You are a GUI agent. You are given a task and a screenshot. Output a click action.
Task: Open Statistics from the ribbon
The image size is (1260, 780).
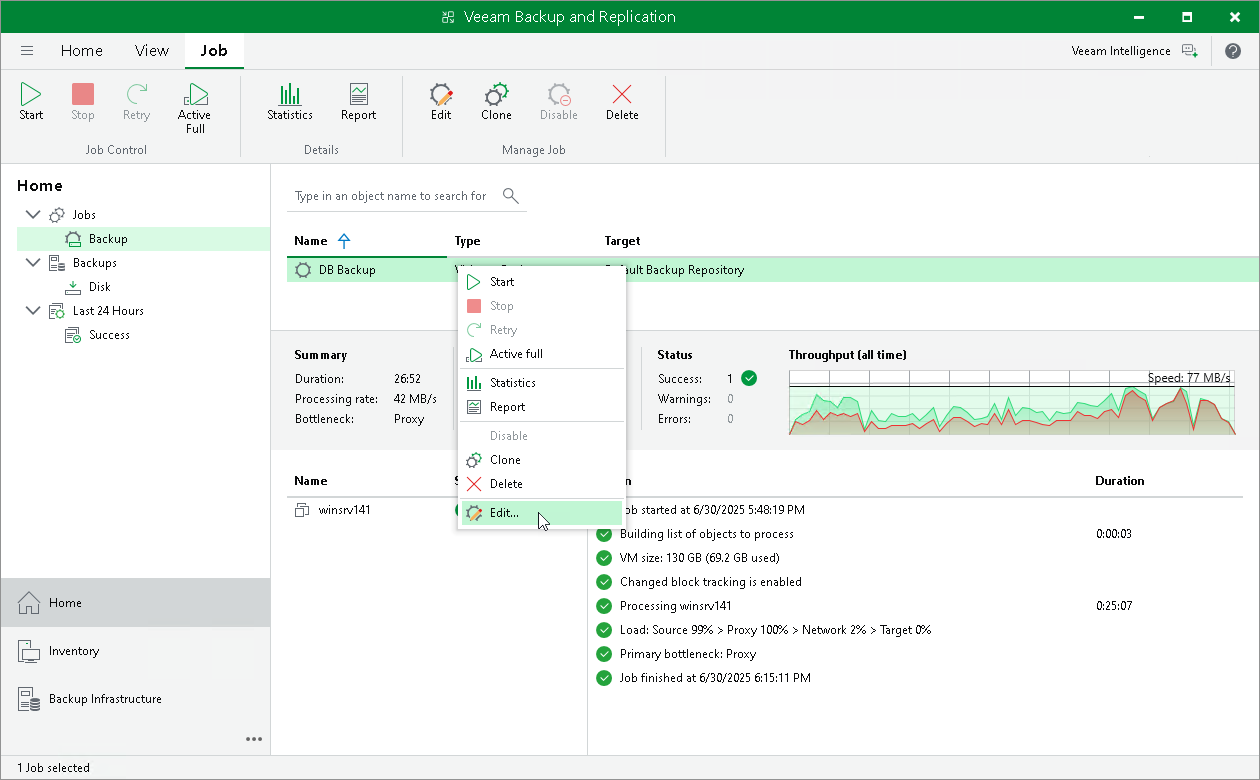tap(290, 103)
